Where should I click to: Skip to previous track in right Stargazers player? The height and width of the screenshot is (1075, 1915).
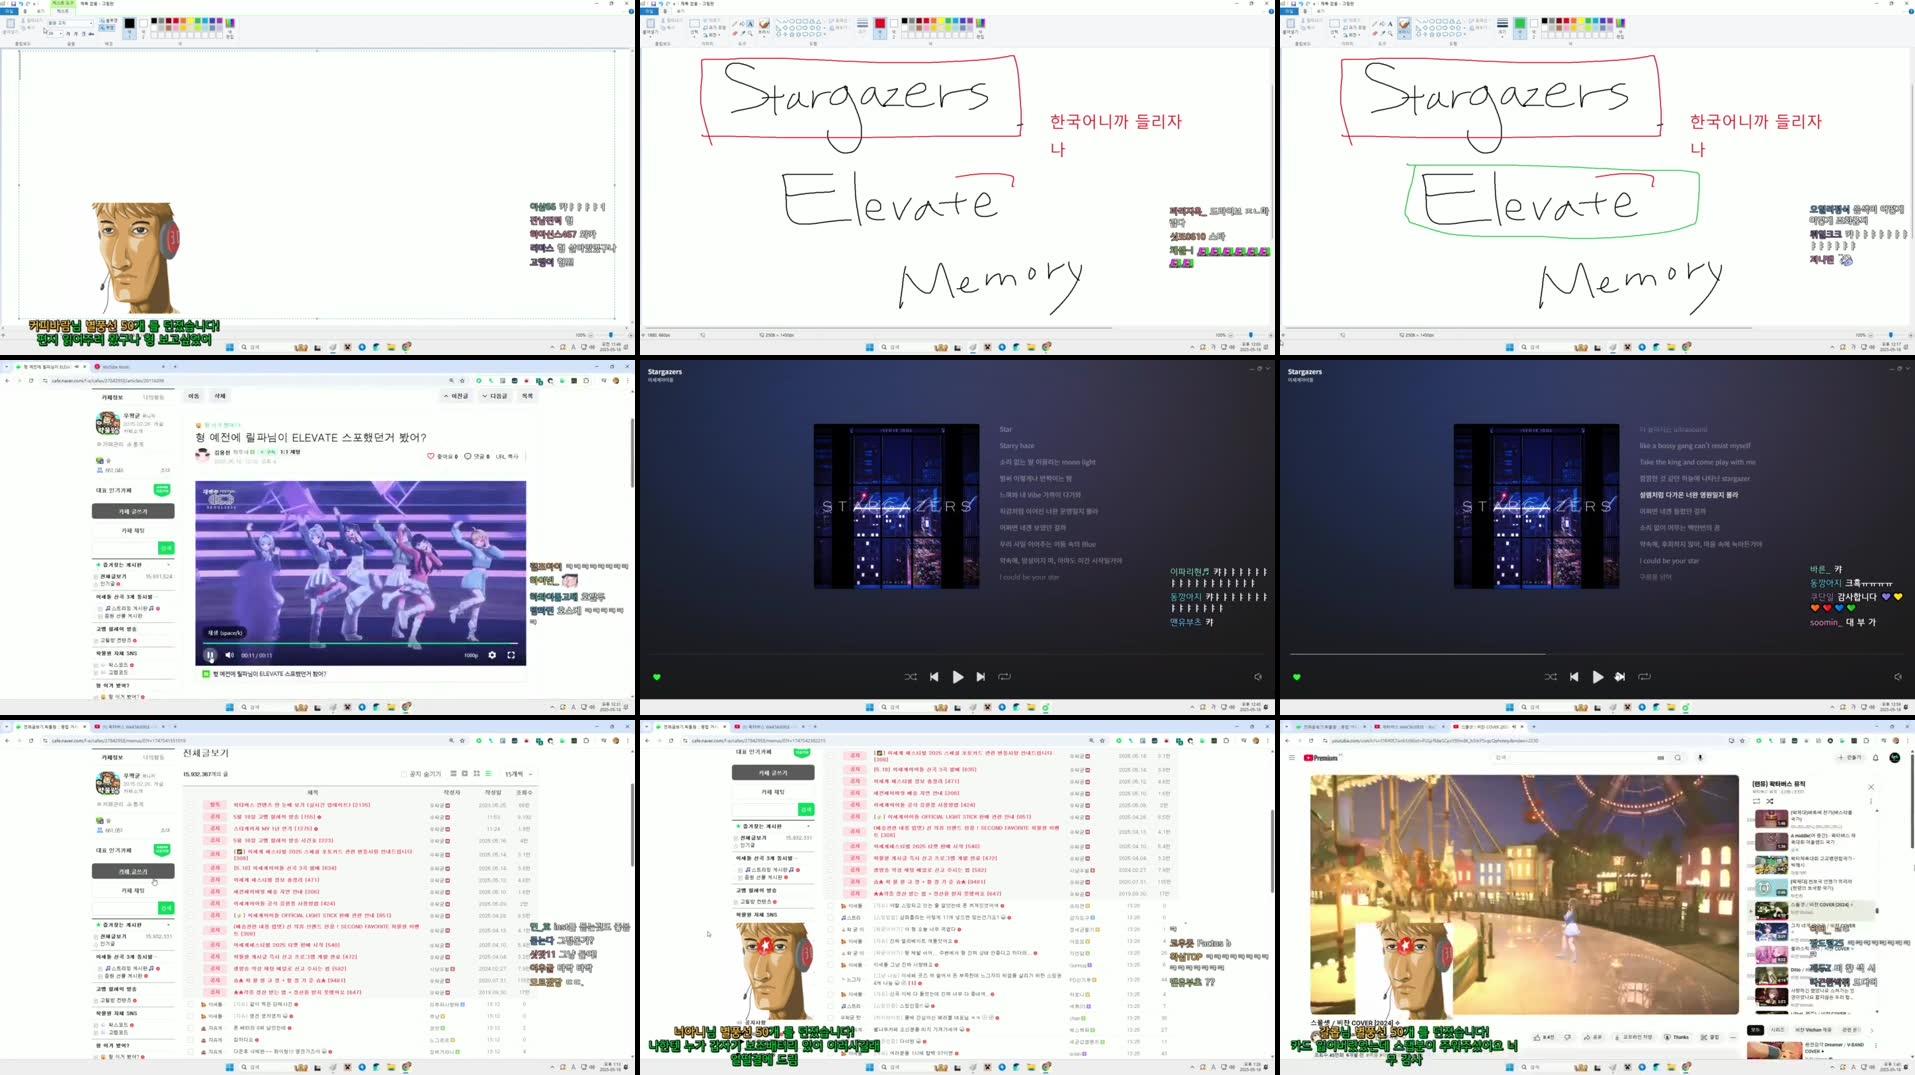[1574, 677]
